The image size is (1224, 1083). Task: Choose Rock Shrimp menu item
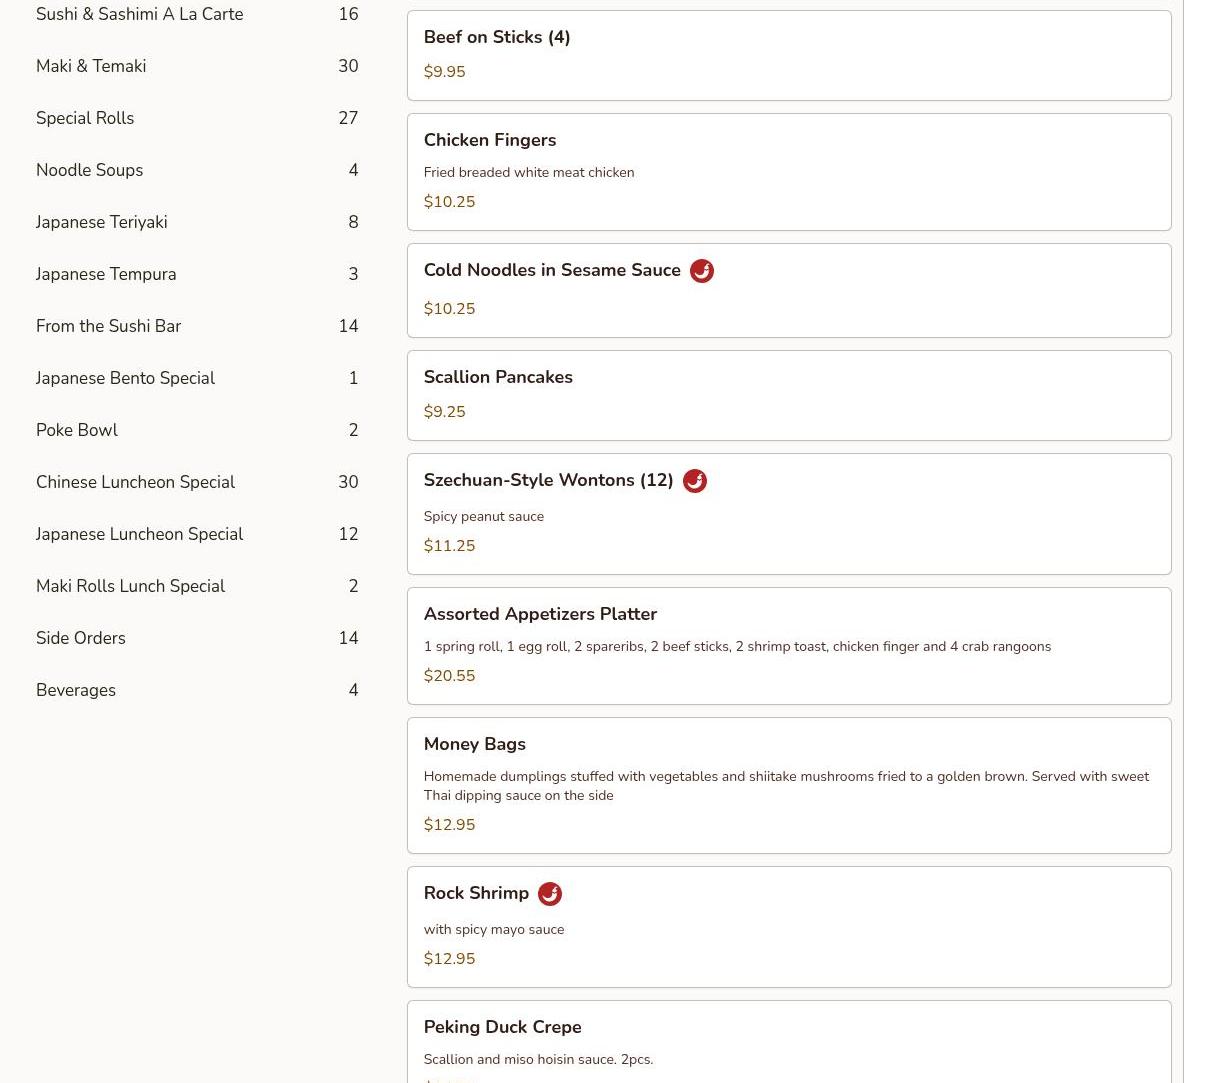[789, 927]
